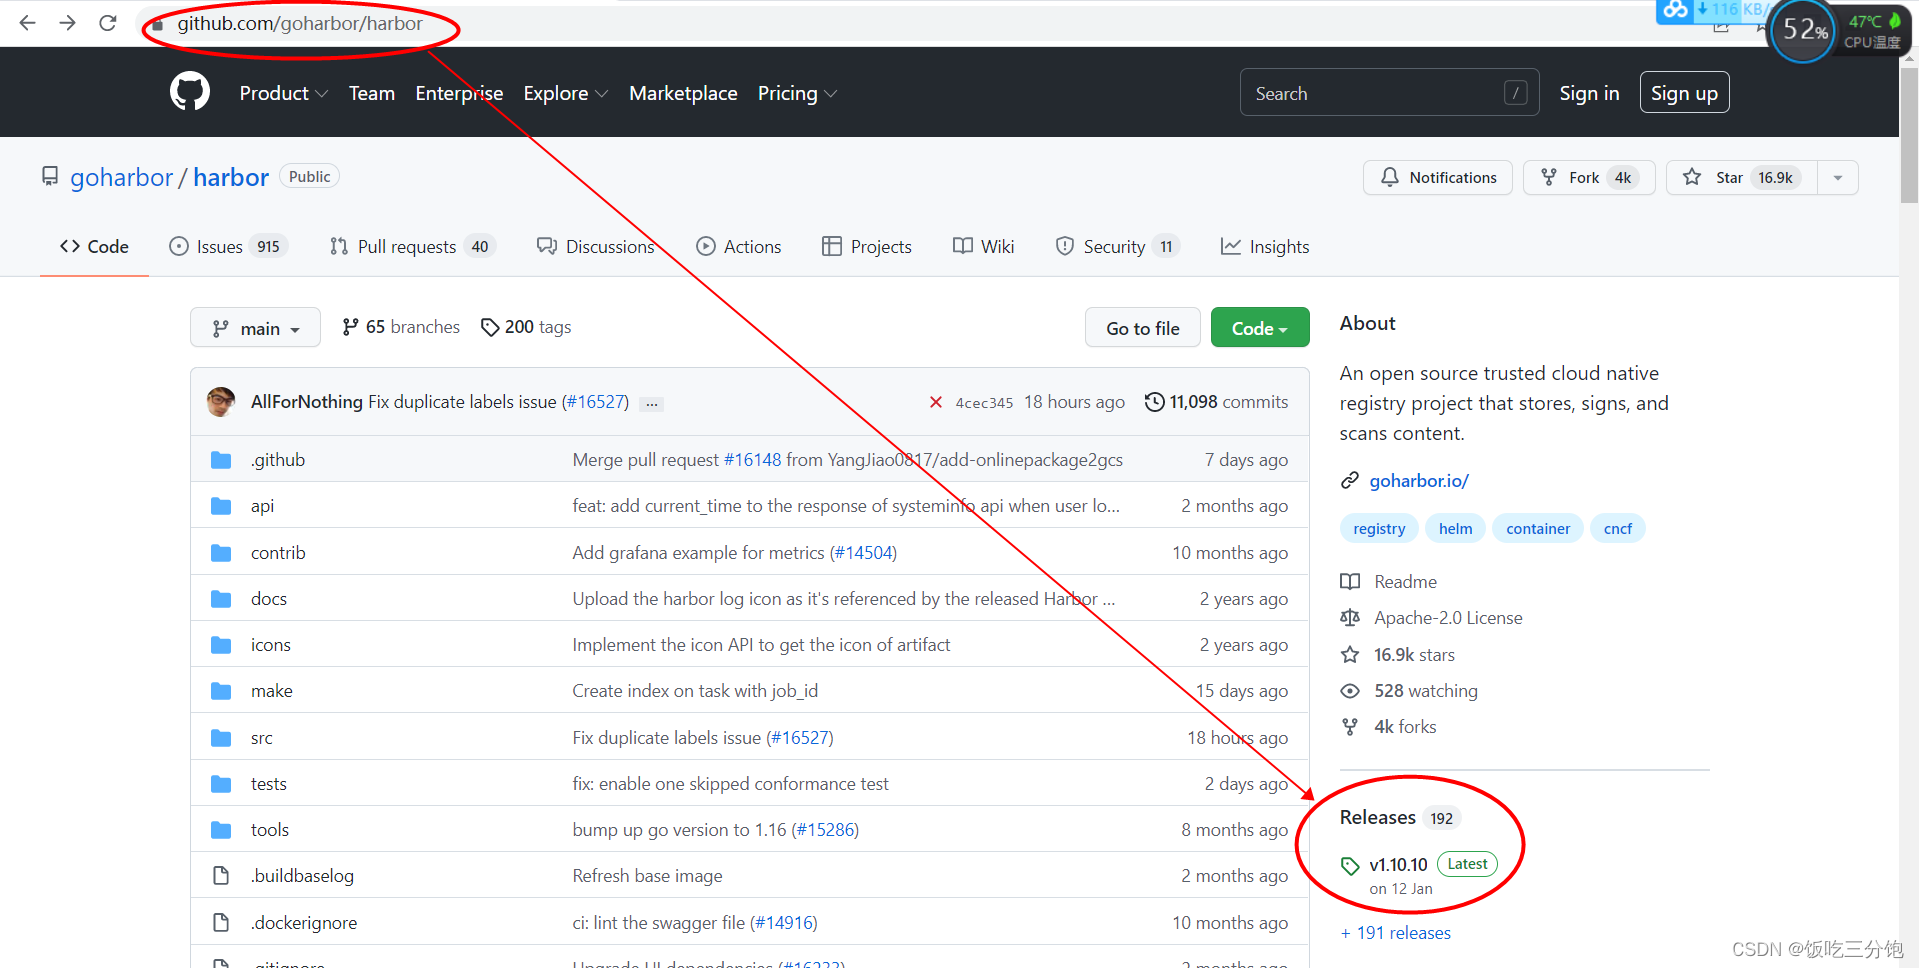Screen dimensions: 1919x968
Task: Click the license scale icon
Action: pos(1350,618)
